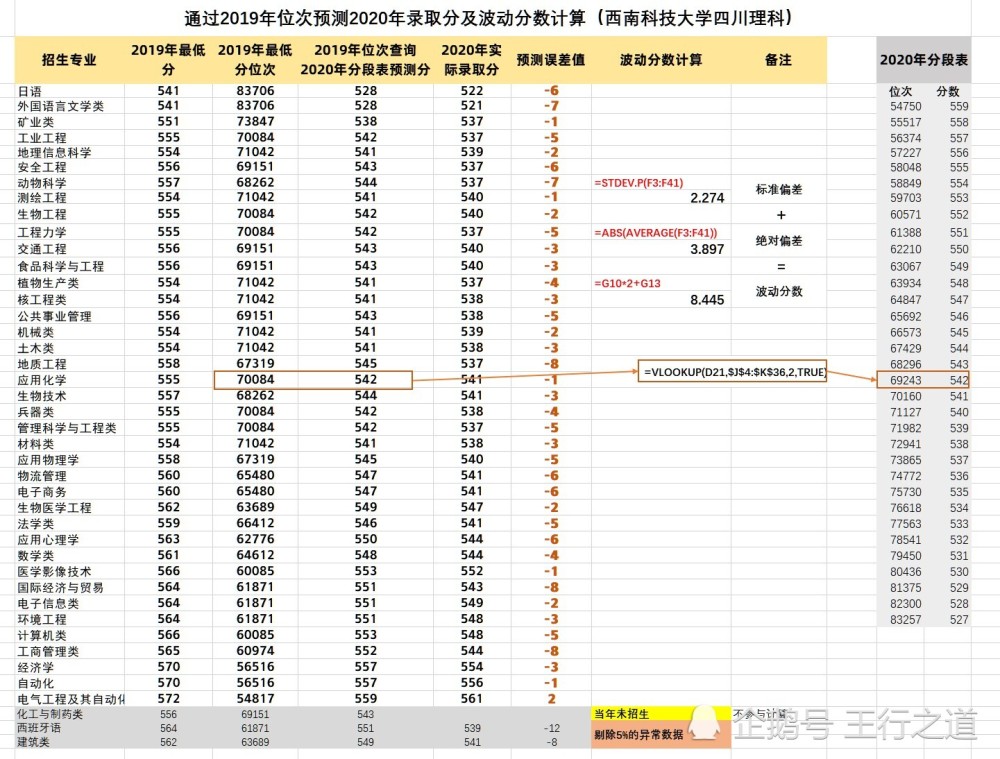
Task: Select the 备注 header cell
Action: pos(779,60)
